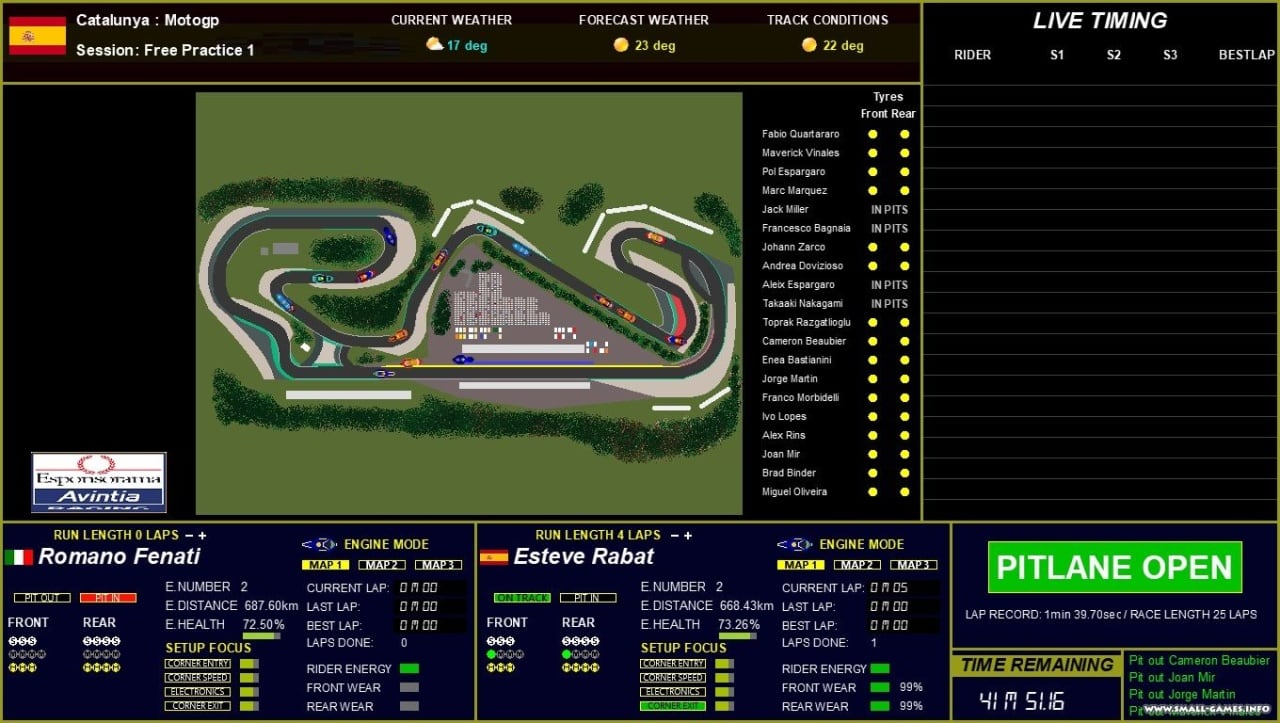Select MAP 3 engine mode for Esteve Rabat

pos(913,565)
